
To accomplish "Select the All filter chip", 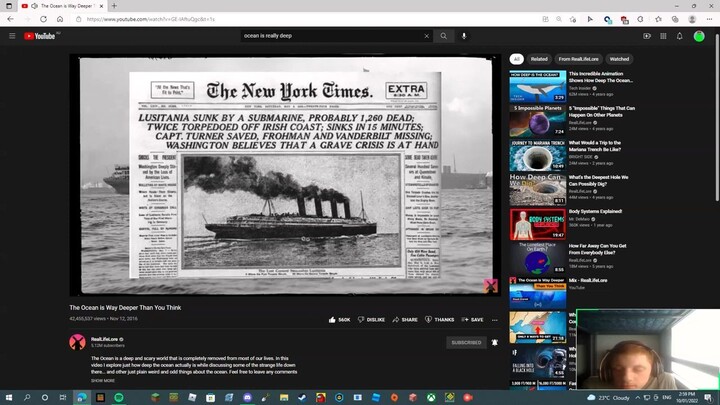I will coord(517,59).
